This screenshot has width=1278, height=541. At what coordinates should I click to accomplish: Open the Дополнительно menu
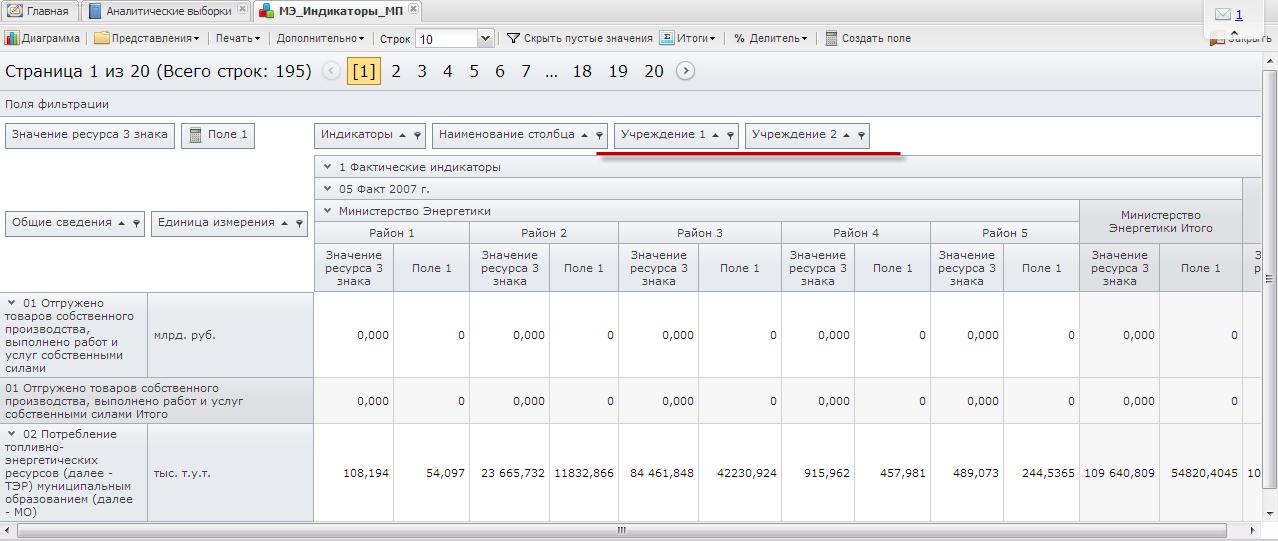coord(321,38)
